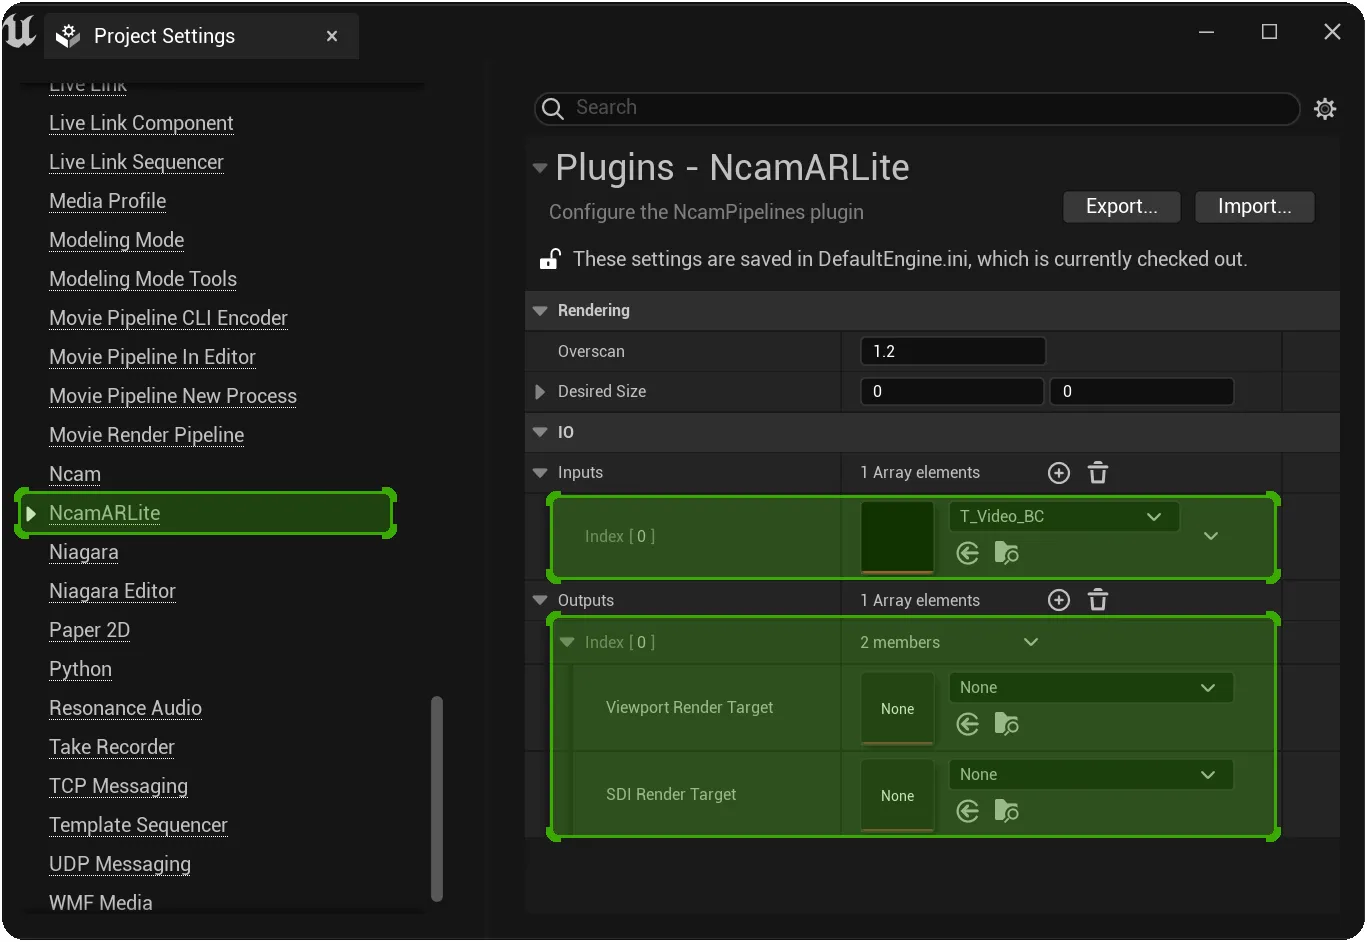Use selected asset for Viewport Render Target
The height and width of the screenshot is (942, 1367).
pos(967,724)
